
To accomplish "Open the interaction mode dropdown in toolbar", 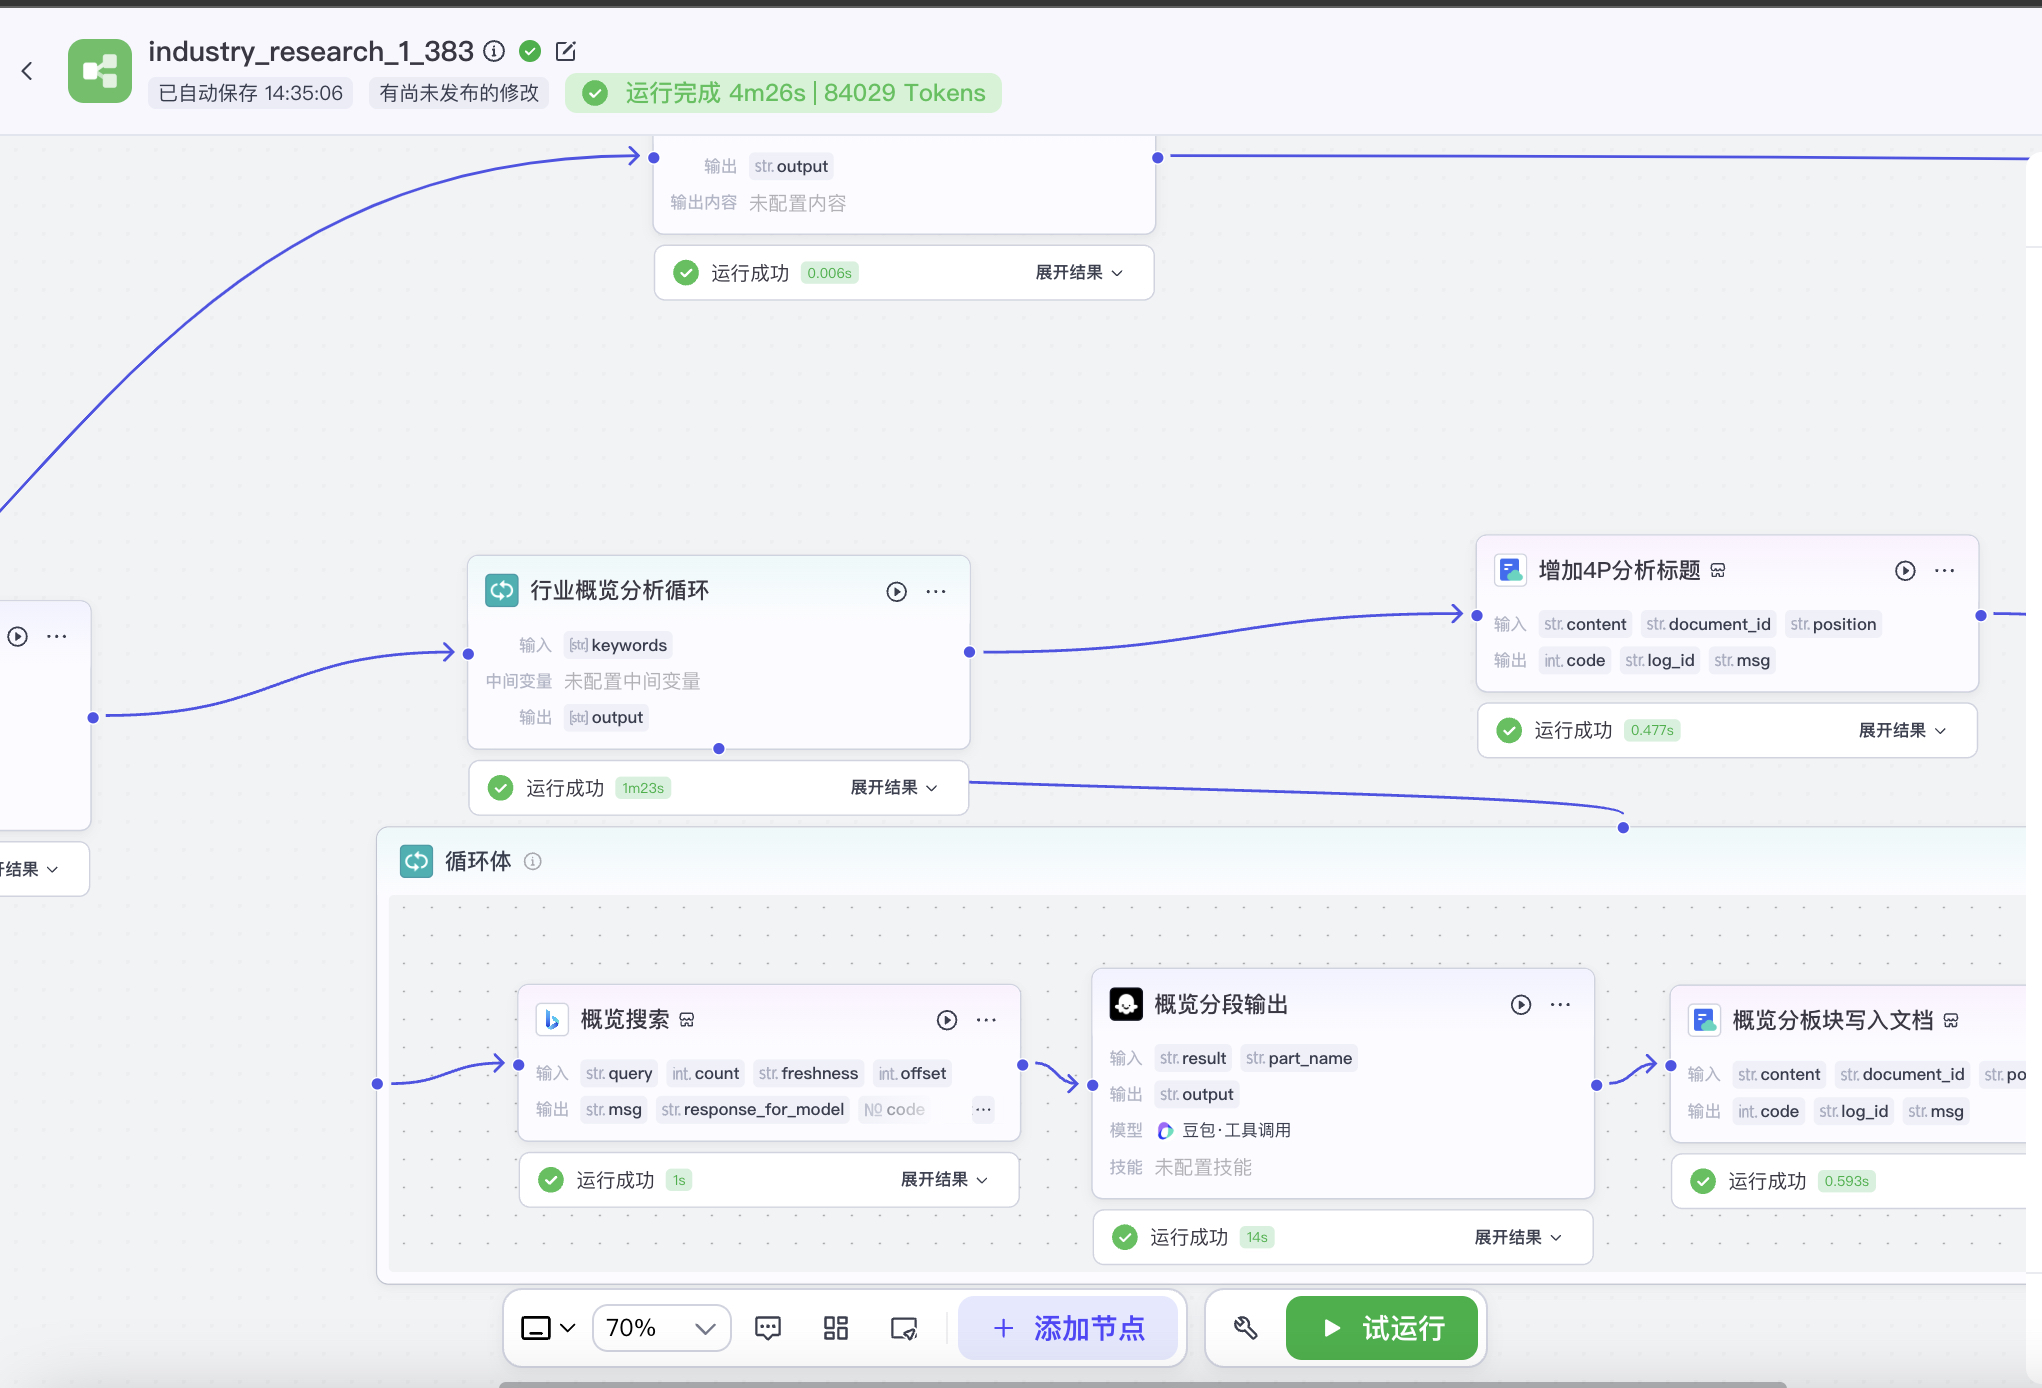I will click(x=548, y=1328).
